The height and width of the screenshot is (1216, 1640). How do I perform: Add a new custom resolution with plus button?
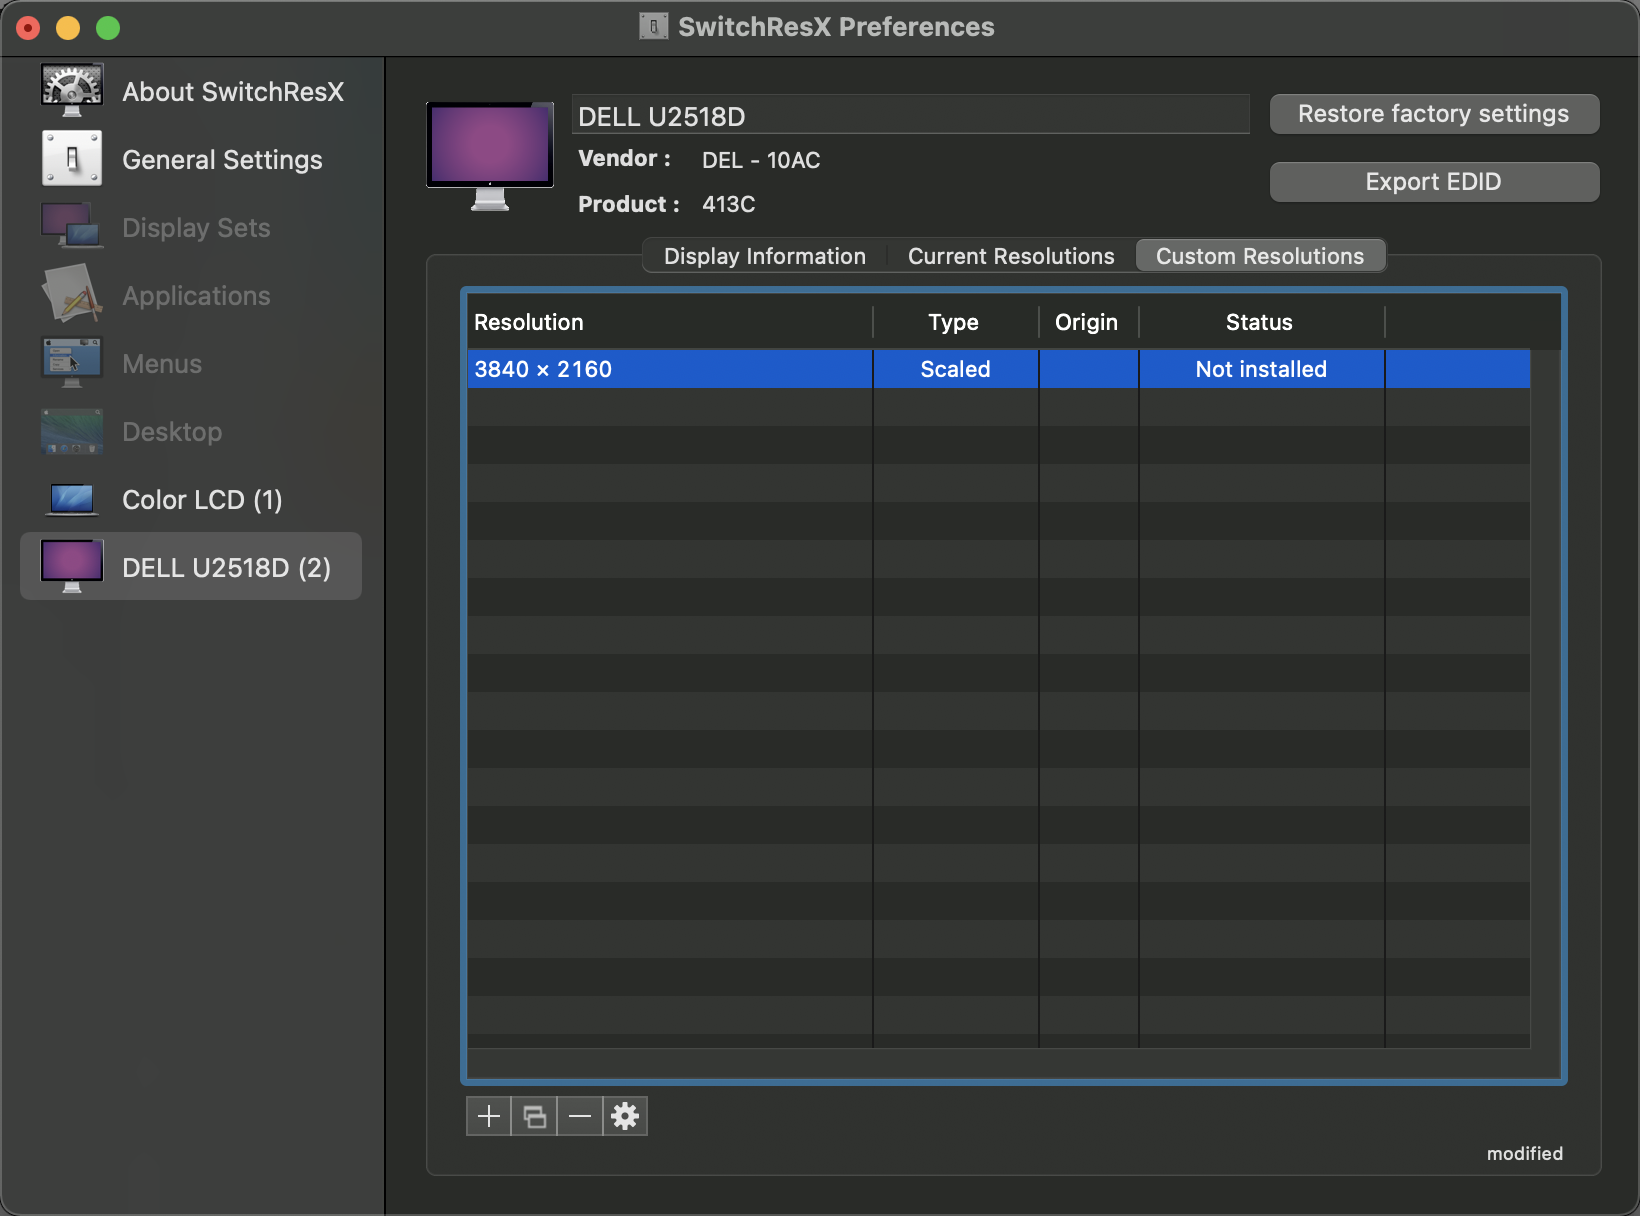tap(489, 1116)
